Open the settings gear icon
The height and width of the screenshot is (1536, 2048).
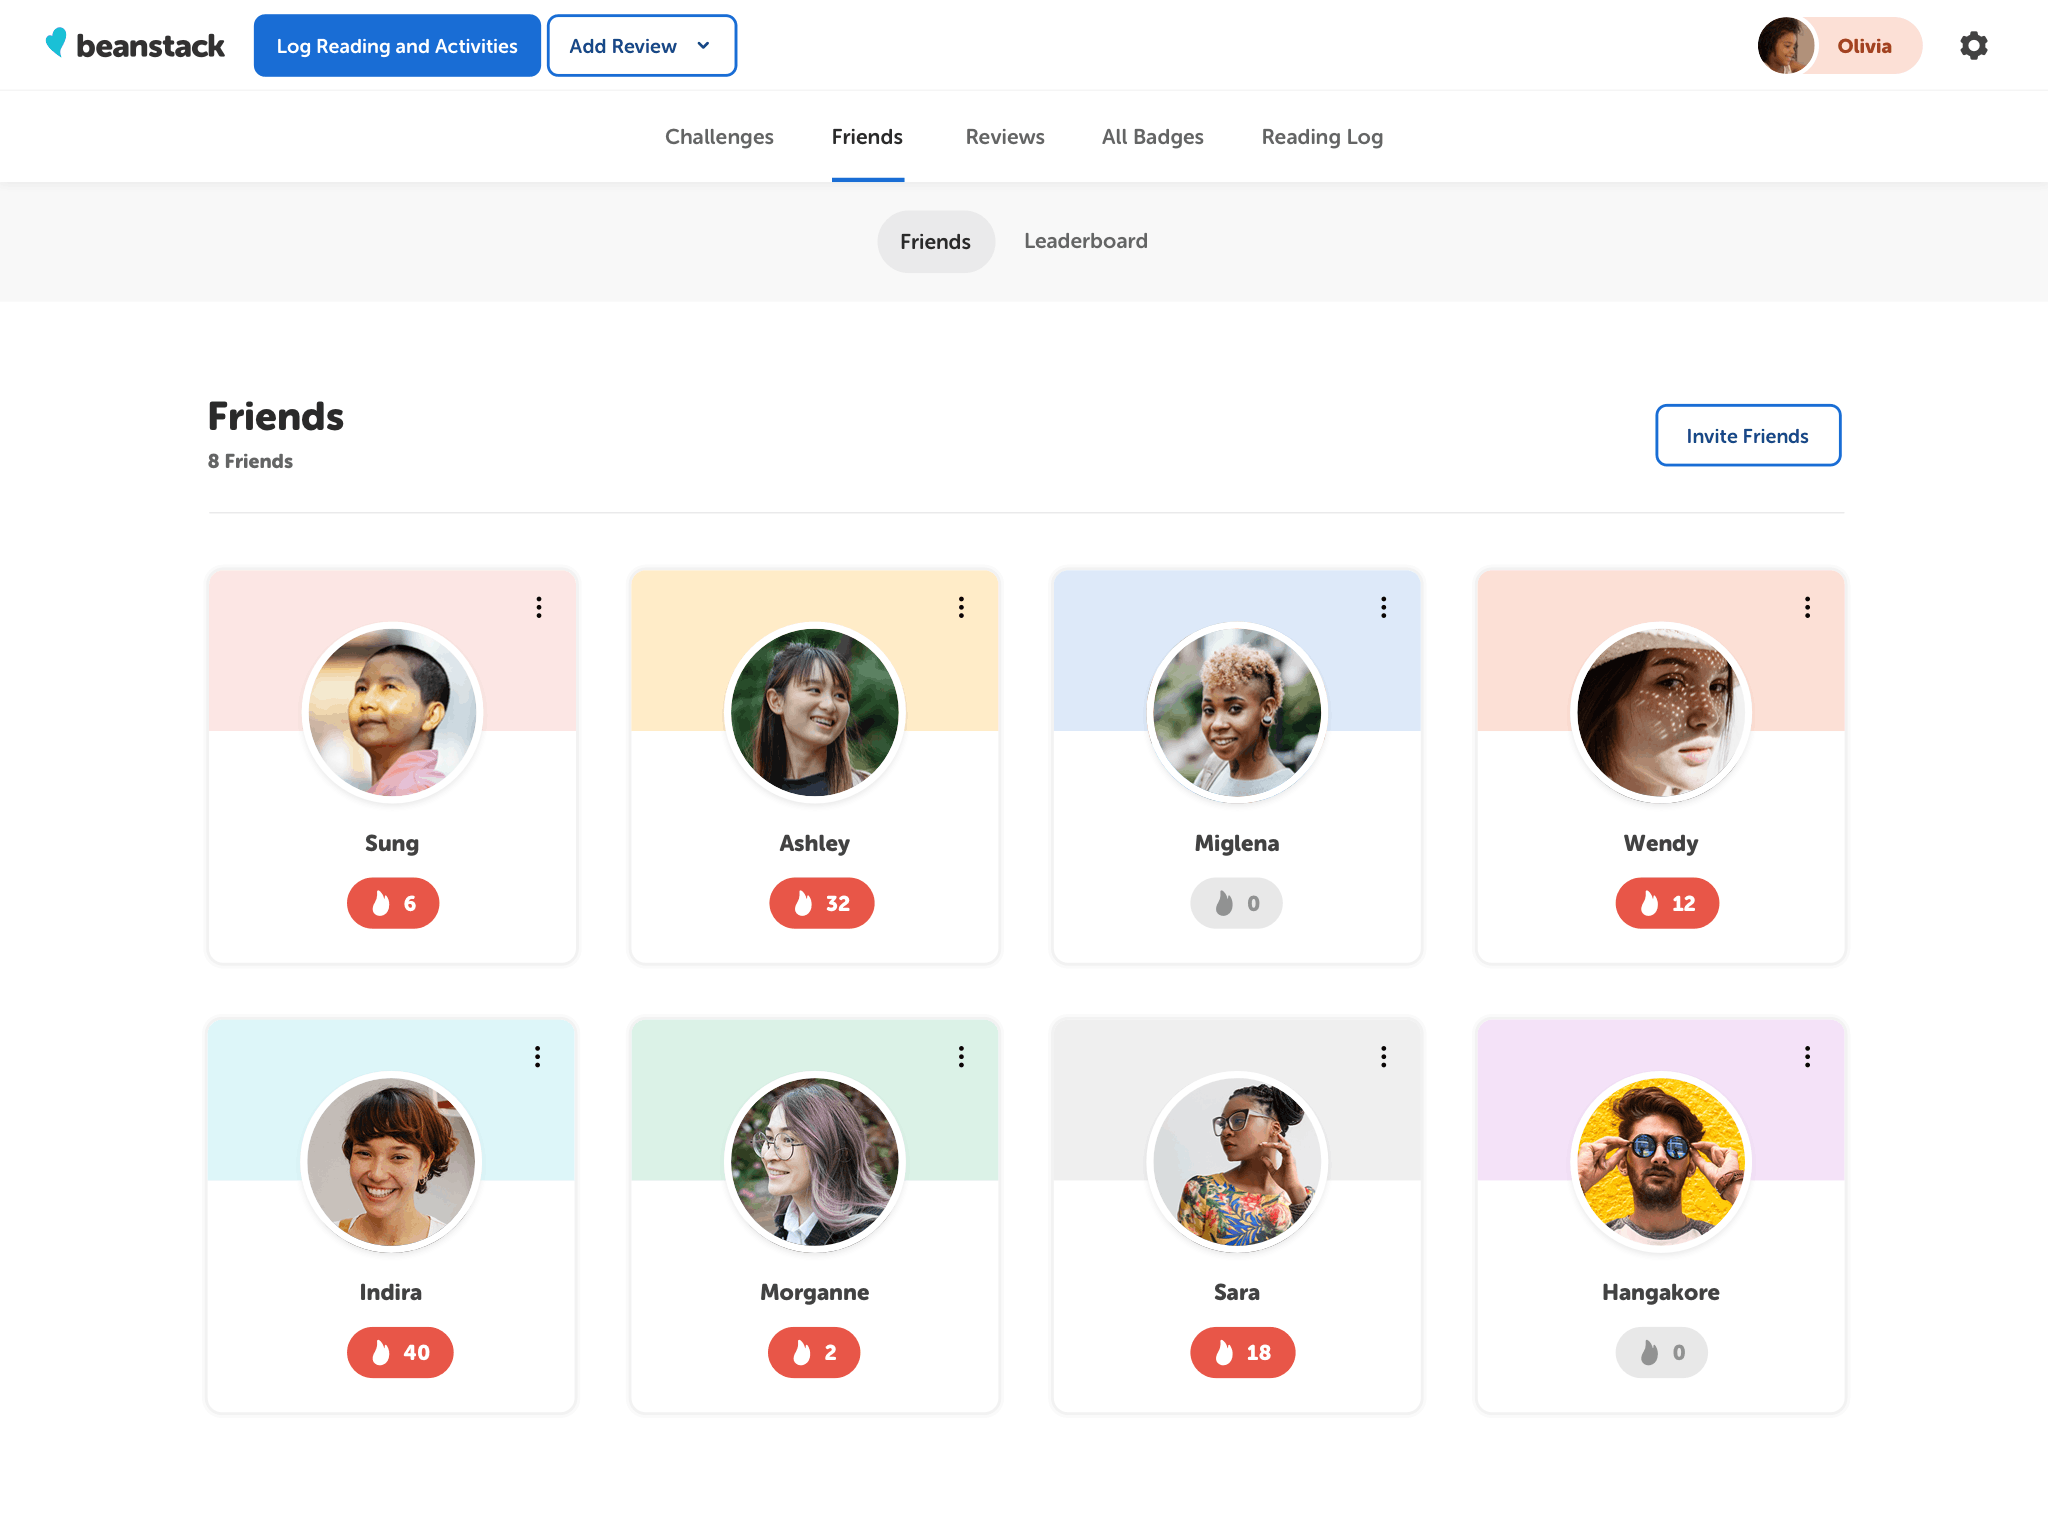tap(1973, 46)
